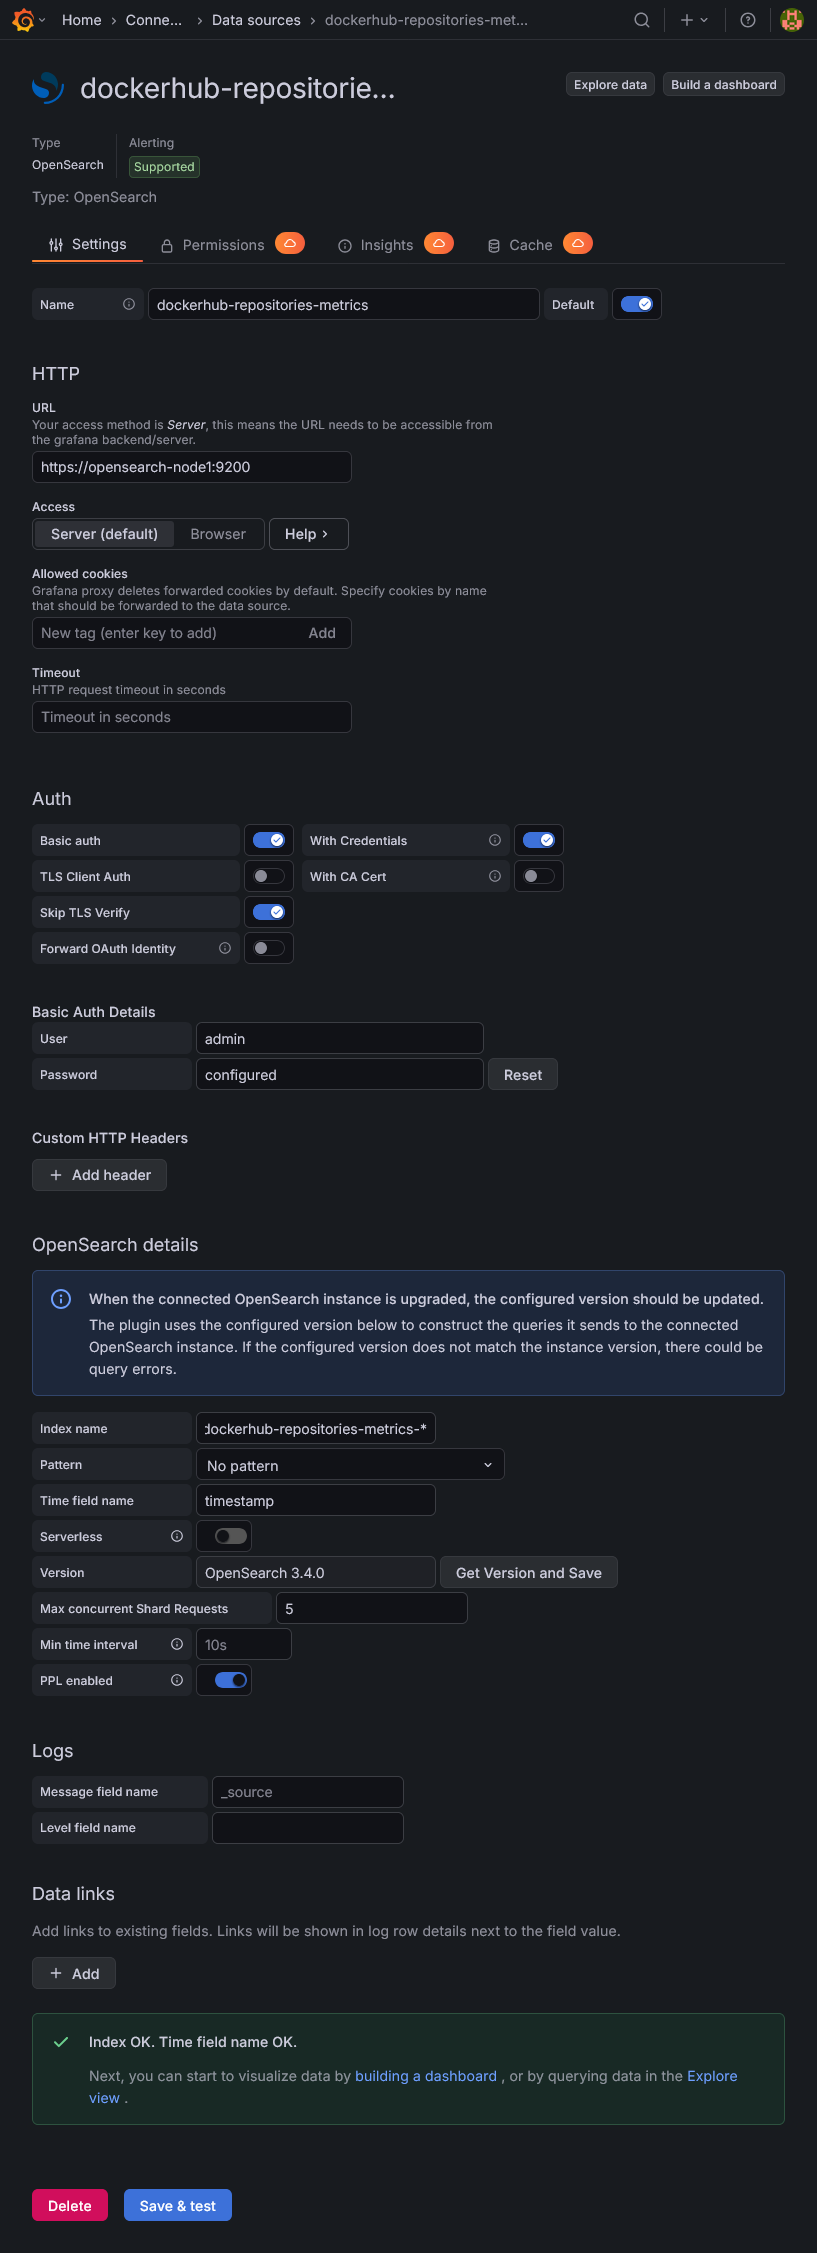Screen dimensions: 817x2253
Task: Disable the Basic auth toggle
Action: [269, 840]
